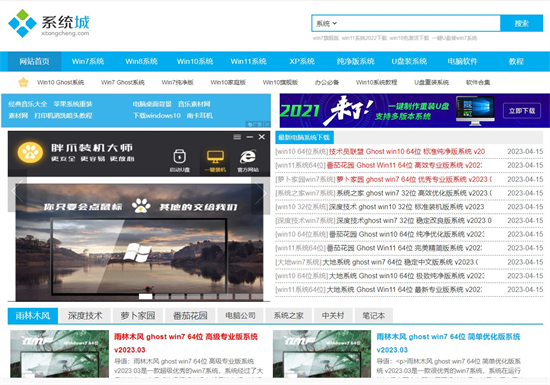Open the red 雨林木风 ghost win7 高级专业版系统 title

pos(186,343)
